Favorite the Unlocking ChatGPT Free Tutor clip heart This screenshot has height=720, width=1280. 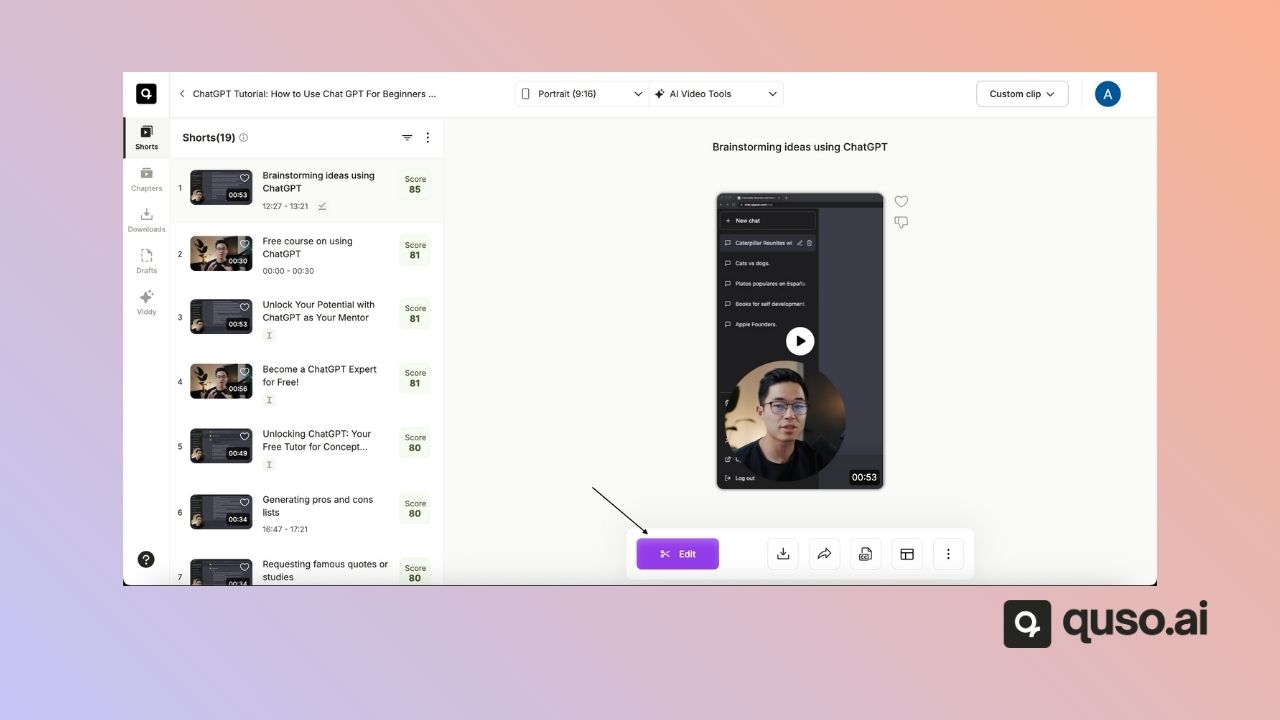pos(244,437)
